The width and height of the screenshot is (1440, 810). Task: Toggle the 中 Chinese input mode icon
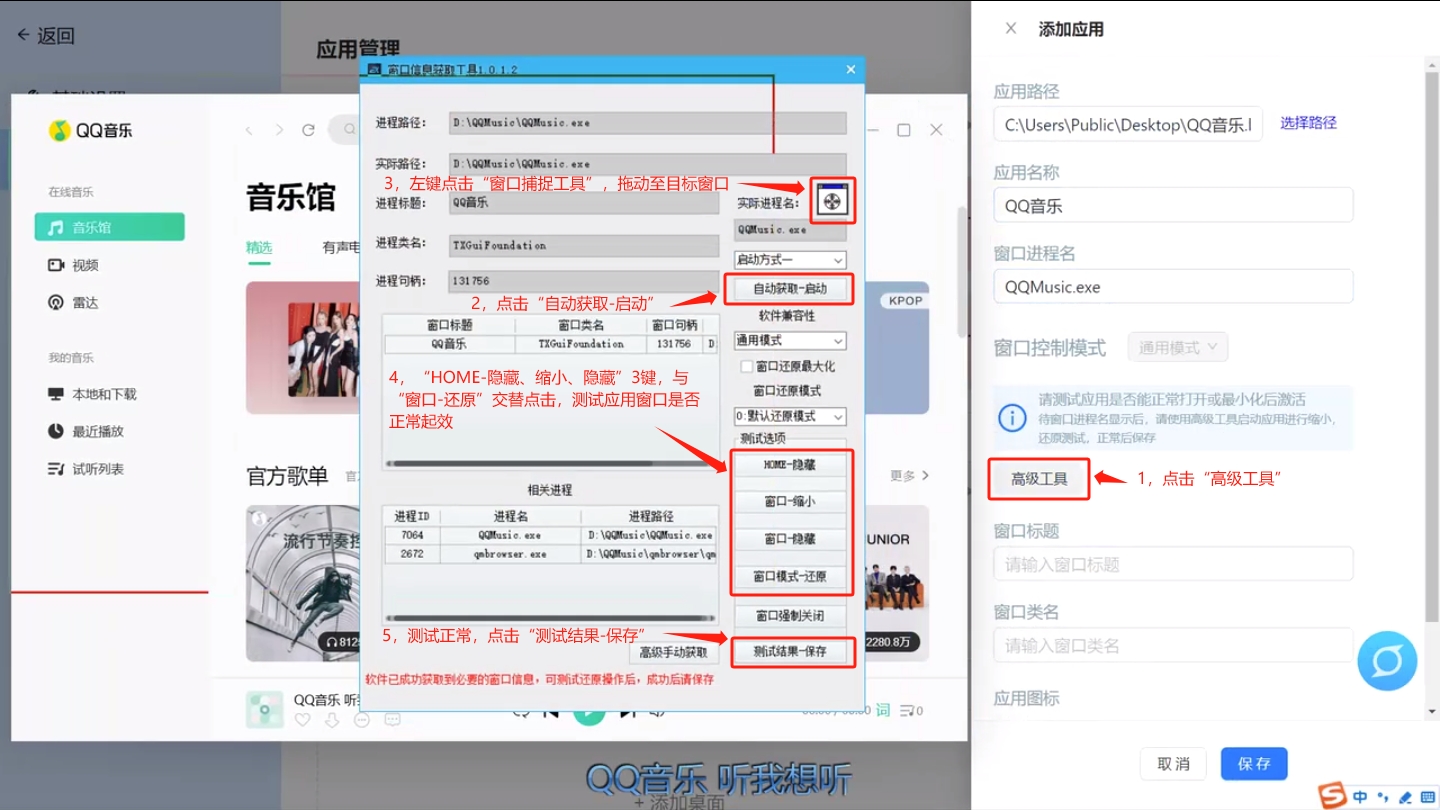1360,797
